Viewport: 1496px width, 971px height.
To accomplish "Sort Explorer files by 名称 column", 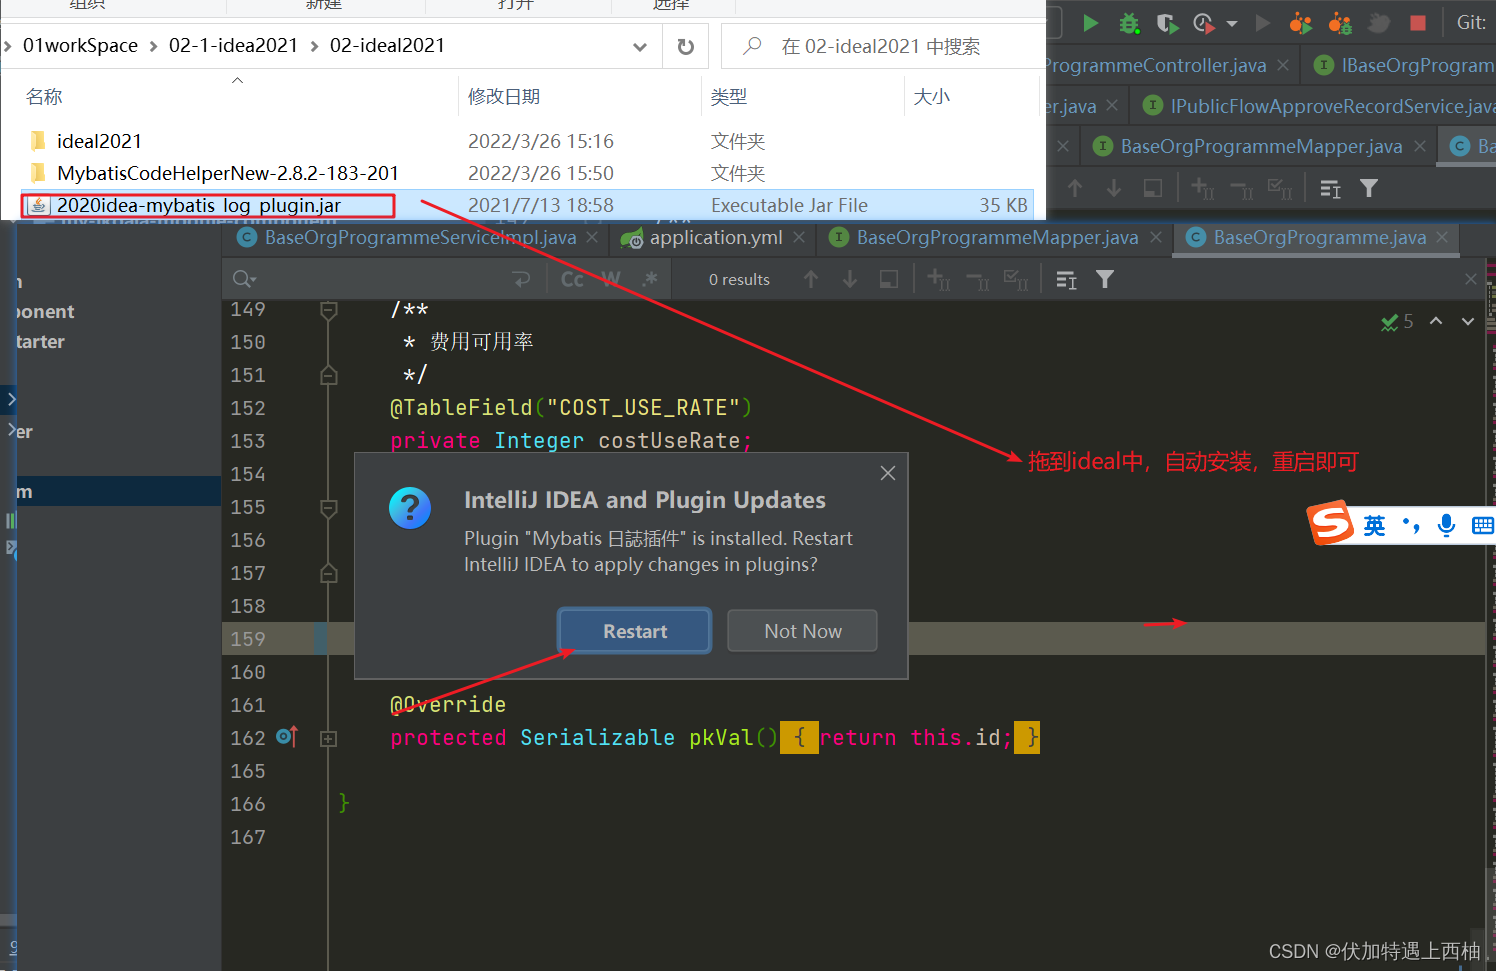I will click(44, 96).
